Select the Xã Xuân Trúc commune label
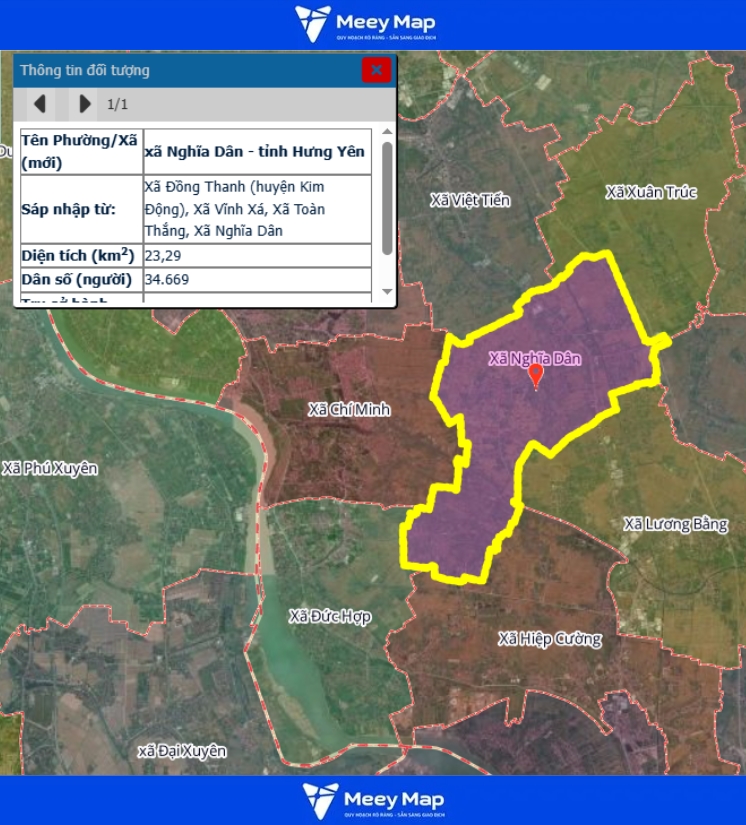The image size is (746, 825). point(651,192)
